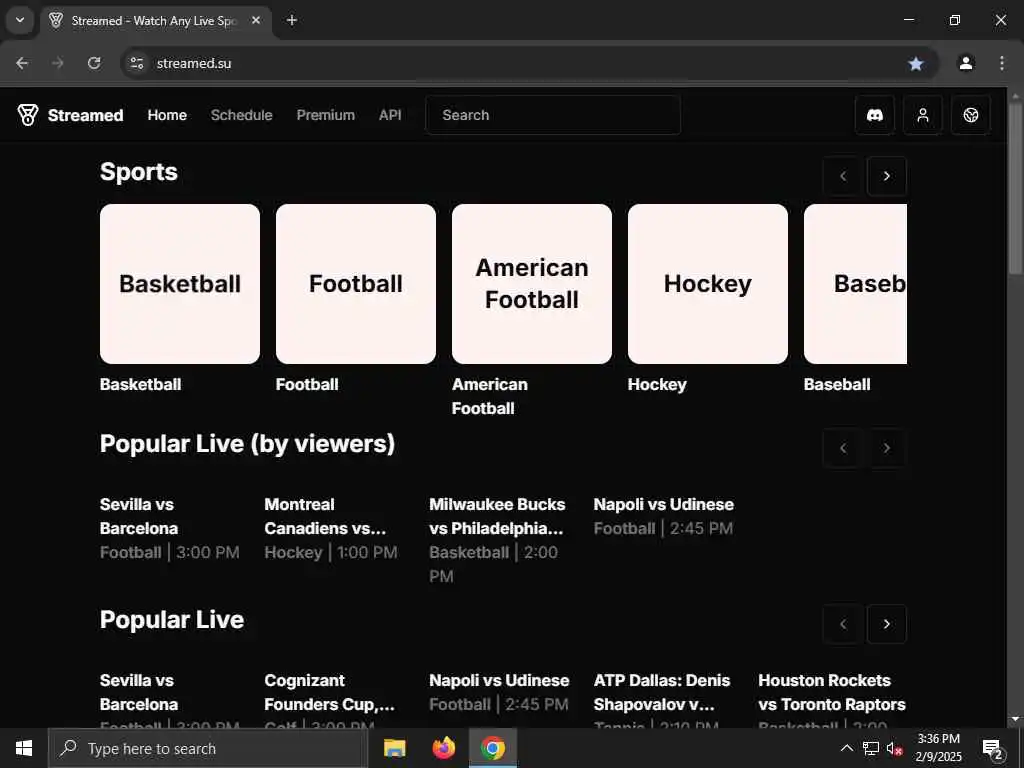Viewport: 1024px width, 768px height.
Task: Click next arrow in Popular Live section
Action: pyautogui.click(x=886, y=624)
